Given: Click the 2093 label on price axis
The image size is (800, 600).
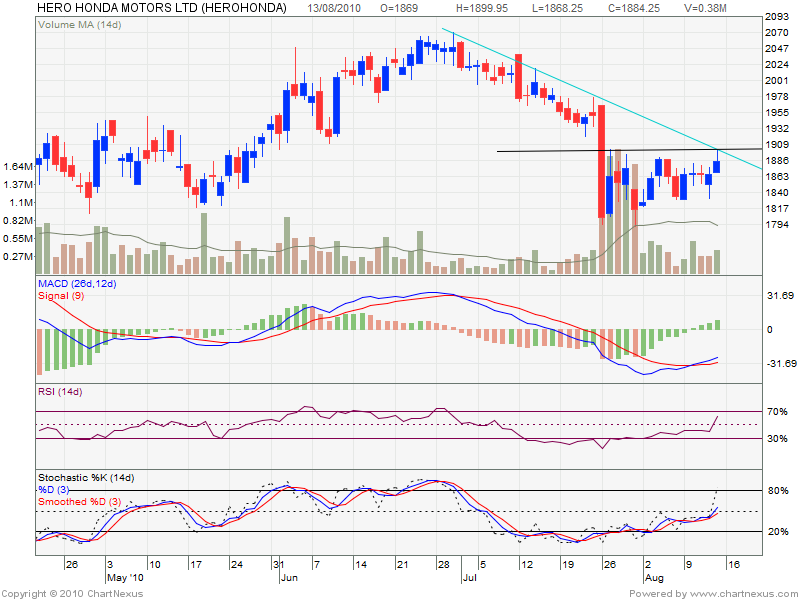Looking at the screenshot, I should (777, 18).
